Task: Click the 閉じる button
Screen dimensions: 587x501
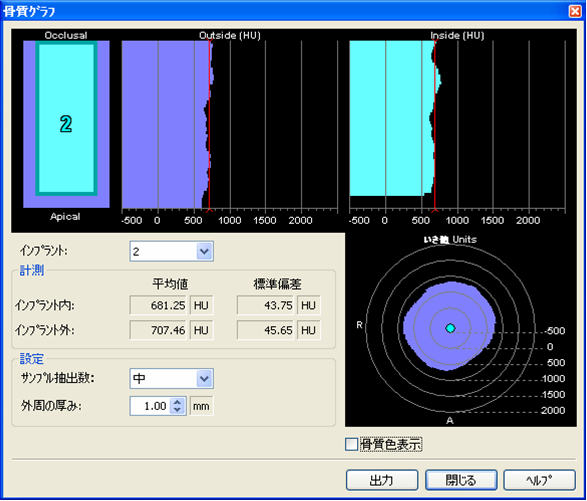Action: click(x=461, y=480)
